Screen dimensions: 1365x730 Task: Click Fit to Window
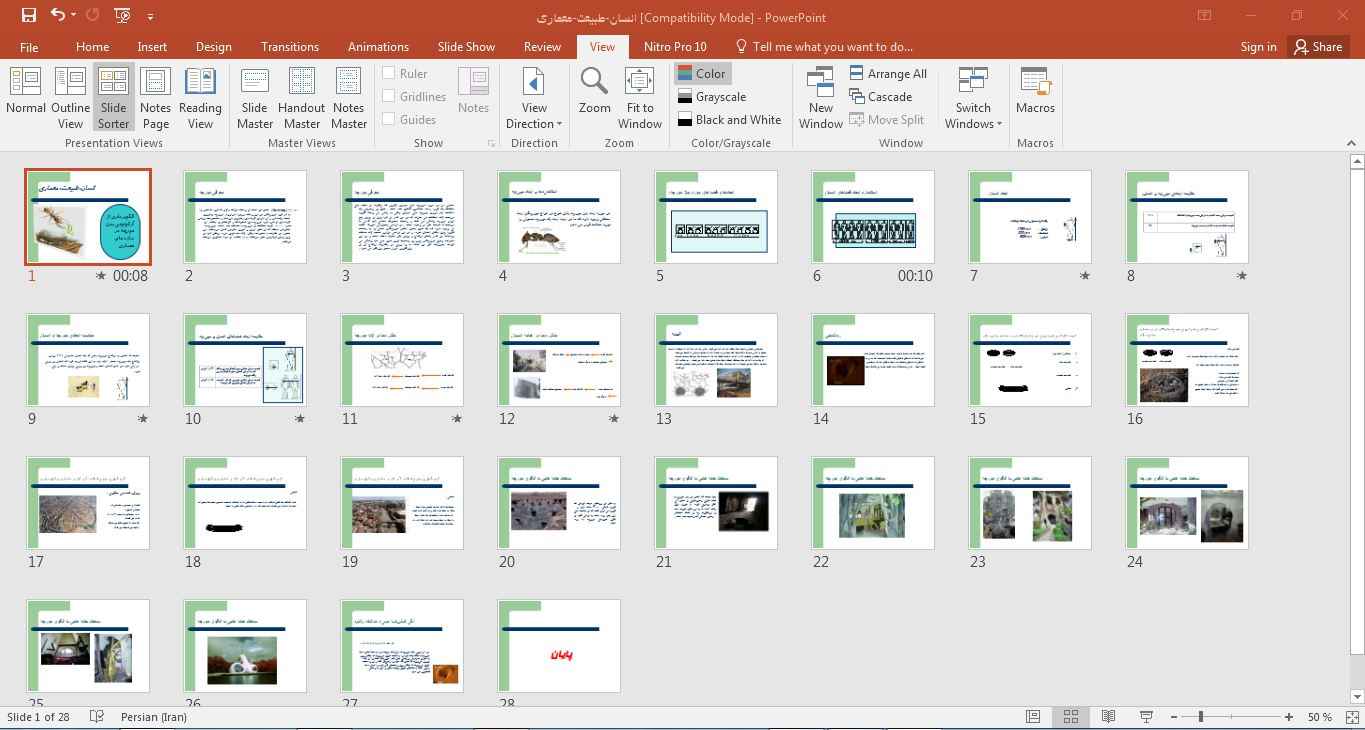point(639,97)
